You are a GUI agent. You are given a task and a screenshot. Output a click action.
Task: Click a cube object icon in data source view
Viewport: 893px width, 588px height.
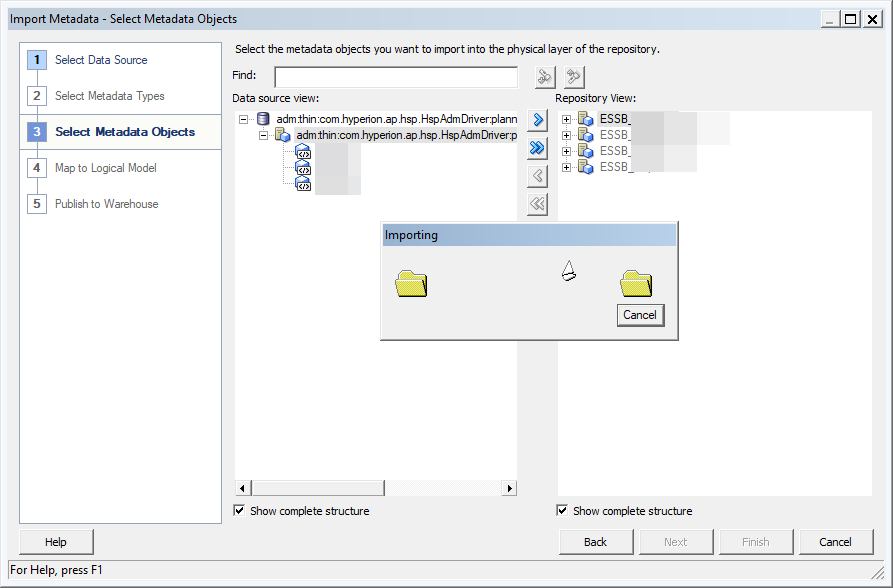[x=301, y=152]
